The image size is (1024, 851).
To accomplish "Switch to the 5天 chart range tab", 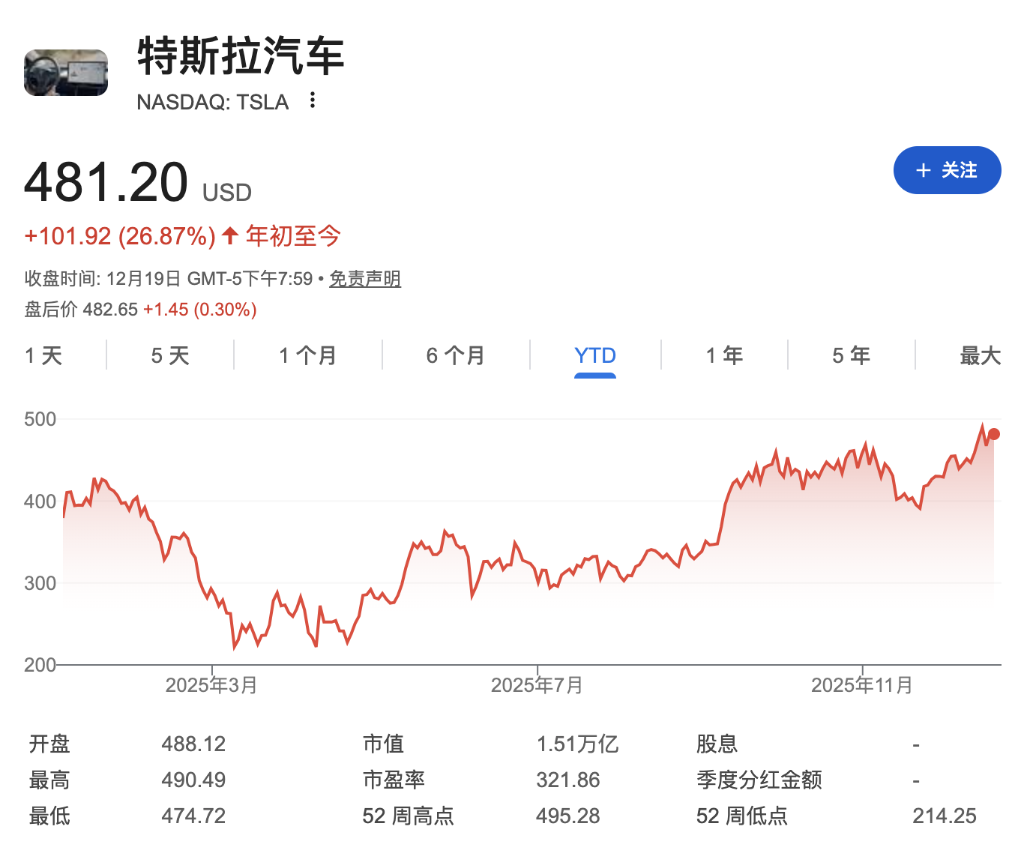I will 169,355.
